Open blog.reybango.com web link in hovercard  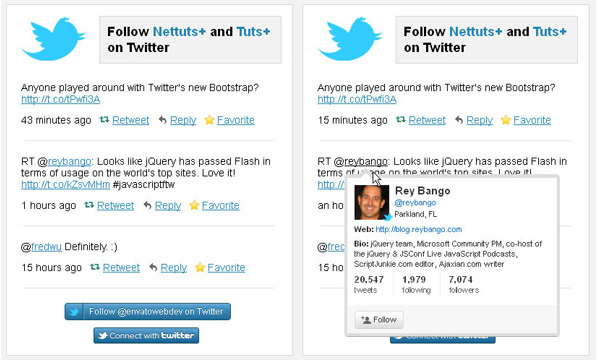(419, 230)
